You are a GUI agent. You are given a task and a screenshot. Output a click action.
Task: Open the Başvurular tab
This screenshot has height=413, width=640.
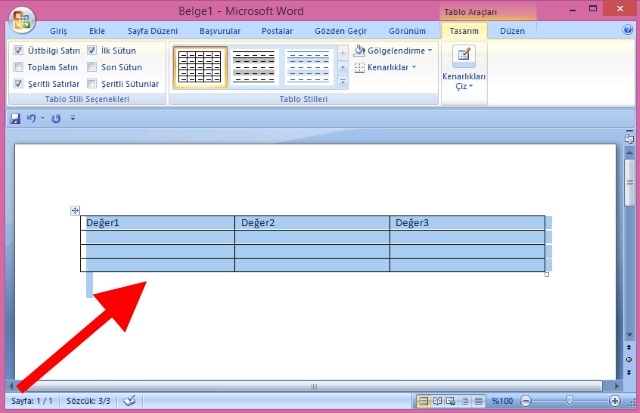pos(220,31)
